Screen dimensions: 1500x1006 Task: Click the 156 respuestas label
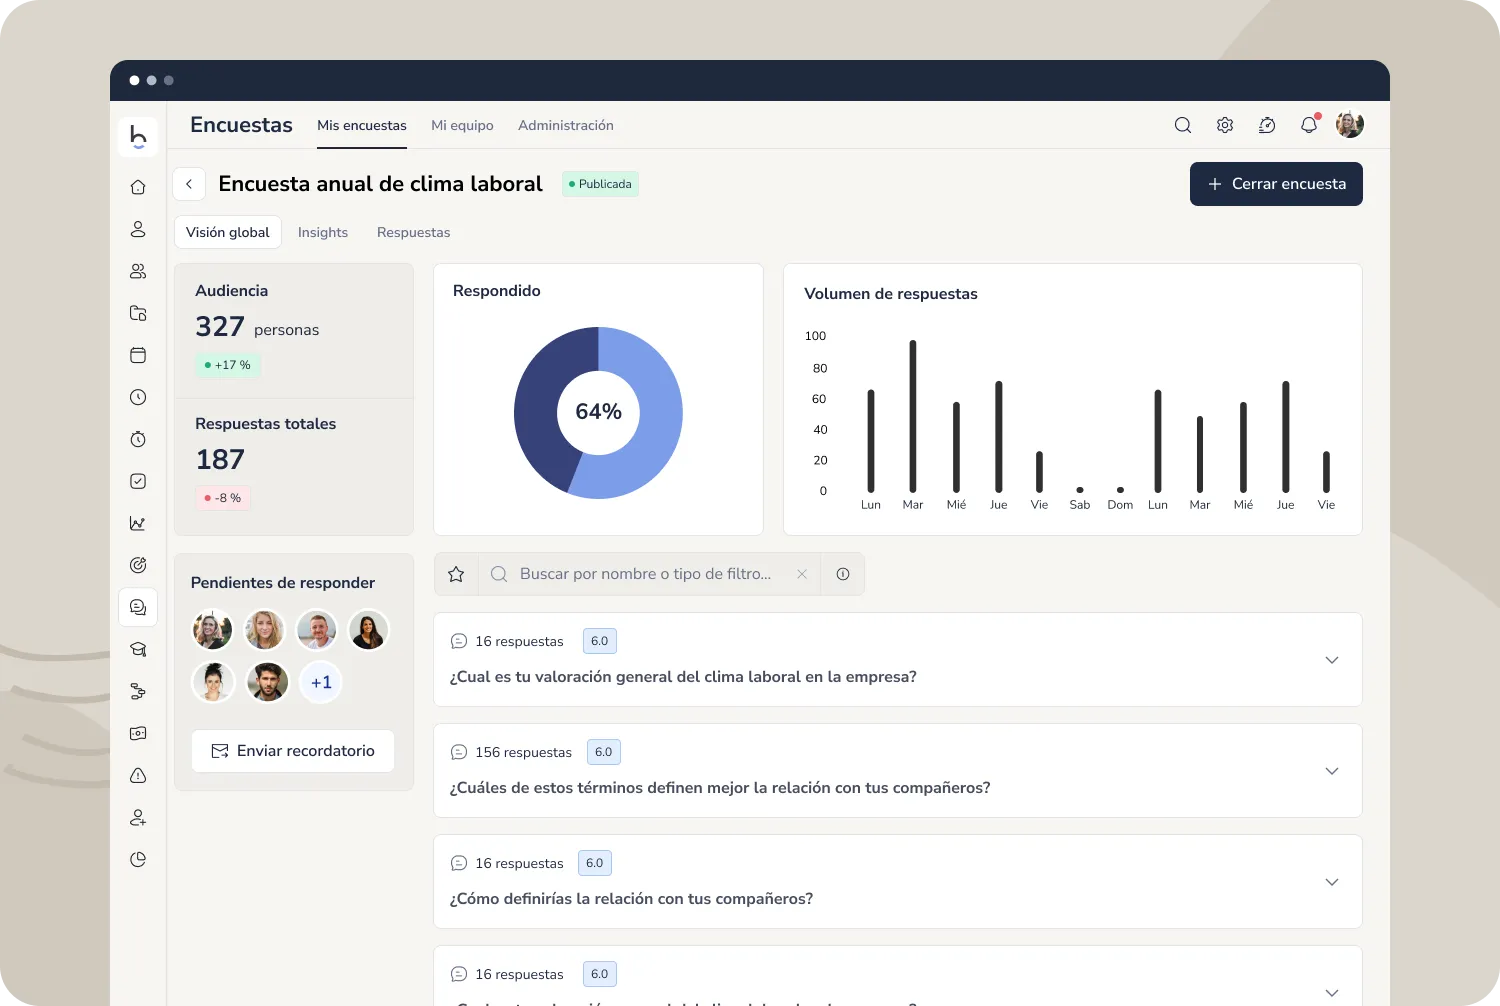click(x=523, y=752)
